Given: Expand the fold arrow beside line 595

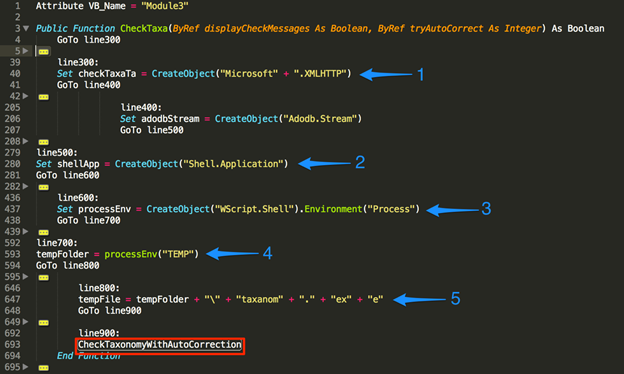Looking at the screenshot, I should coord(26,276).
